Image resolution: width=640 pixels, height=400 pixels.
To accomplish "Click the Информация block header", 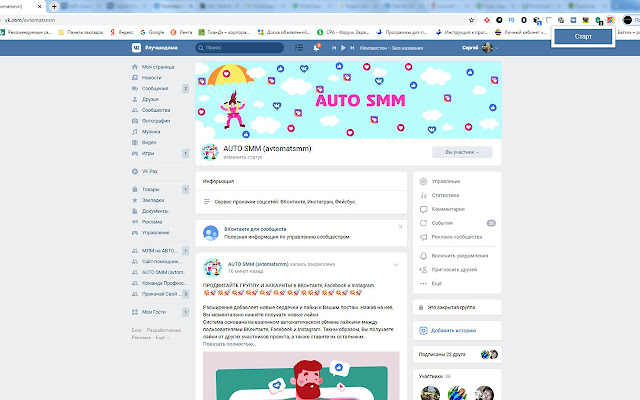I will [218, 181].
